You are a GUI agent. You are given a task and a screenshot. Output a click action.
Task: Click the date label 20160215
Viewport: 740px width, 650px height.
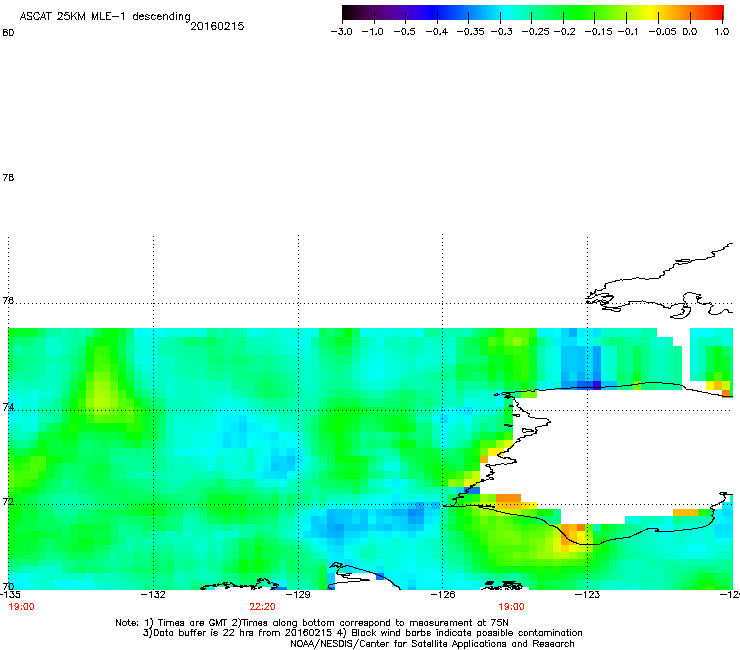pyautogui.click(x=217, y=26)
